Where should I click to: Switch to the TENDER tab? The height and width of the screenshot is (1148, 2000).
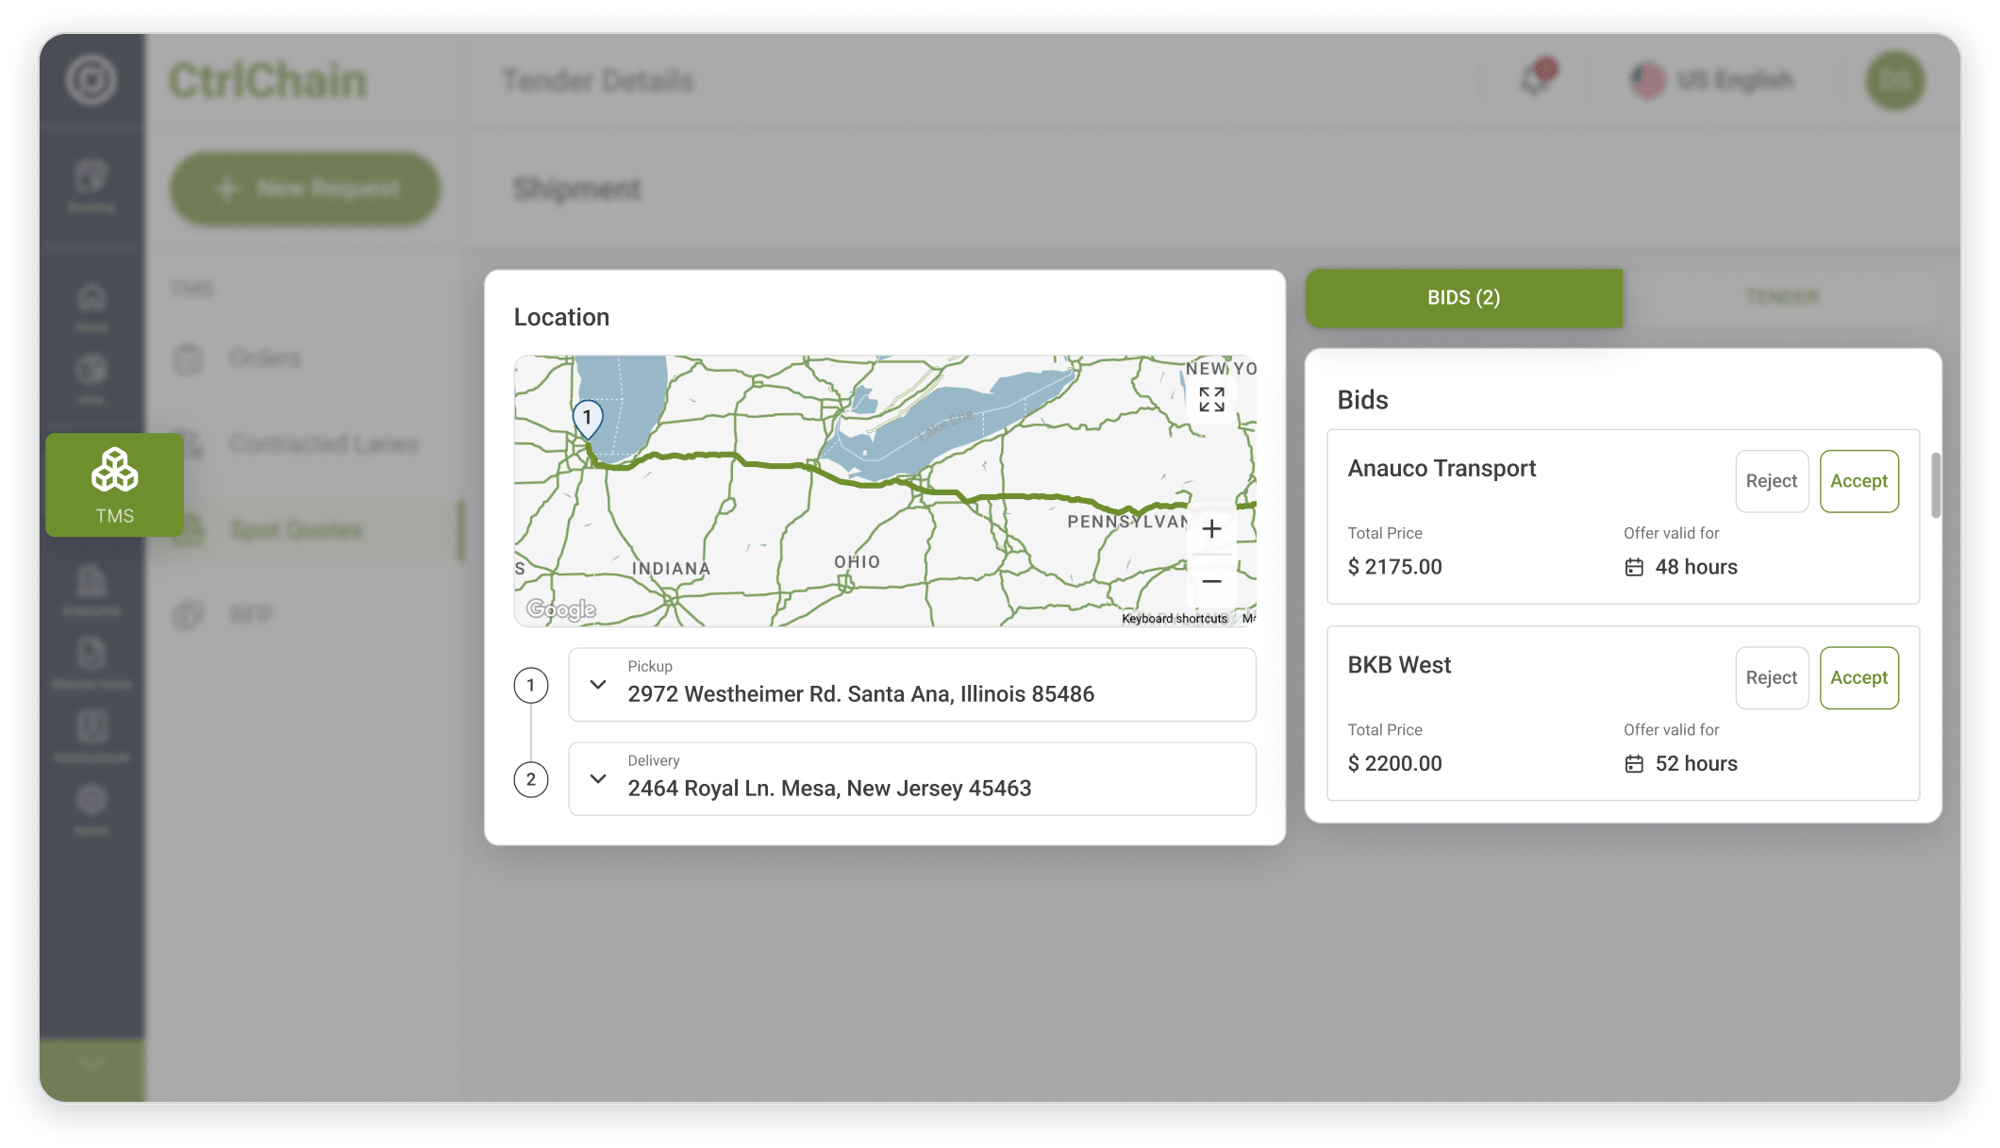tap(1782, 297)
